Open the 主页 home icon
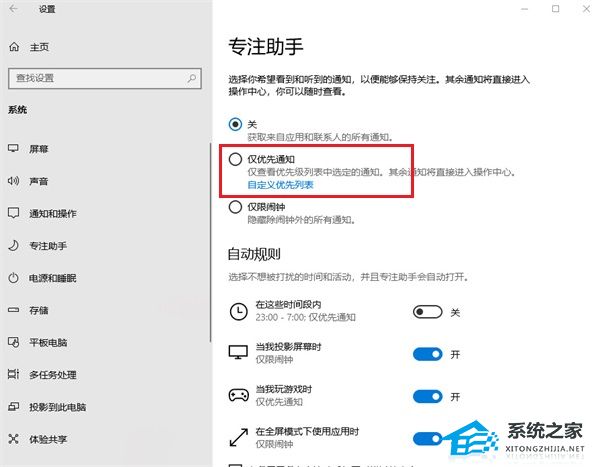Screen dimensions: 600x467 click(x=14, y=47)
